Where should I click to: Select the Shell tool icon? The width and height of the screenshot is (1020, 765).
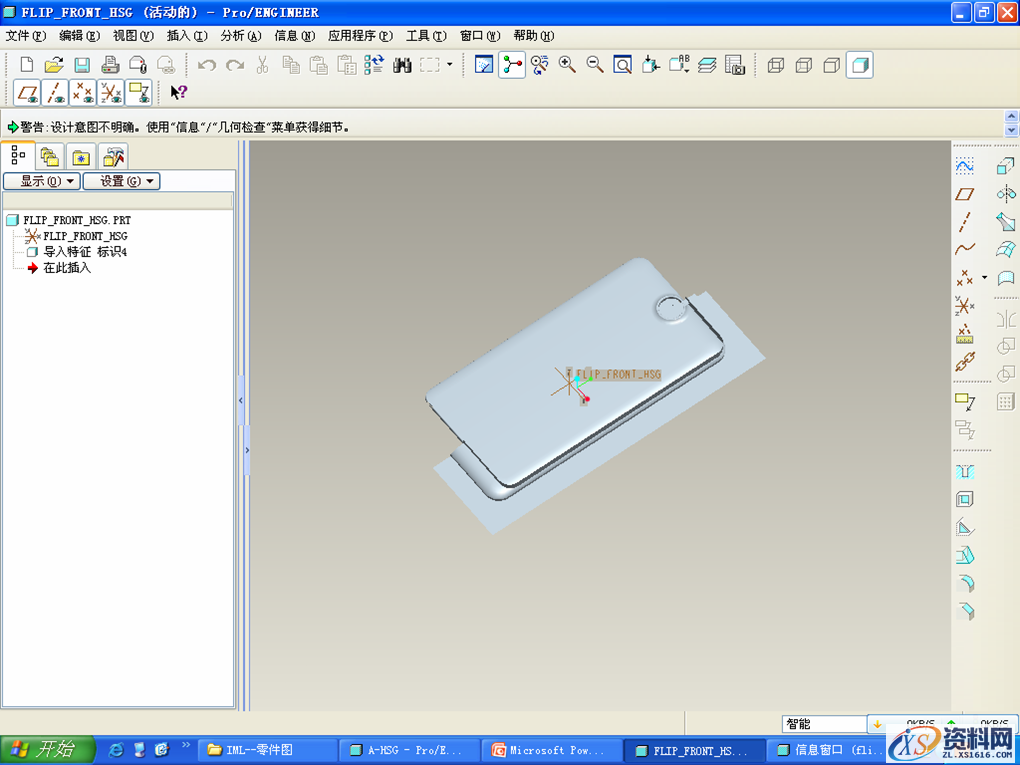[964, 500]
